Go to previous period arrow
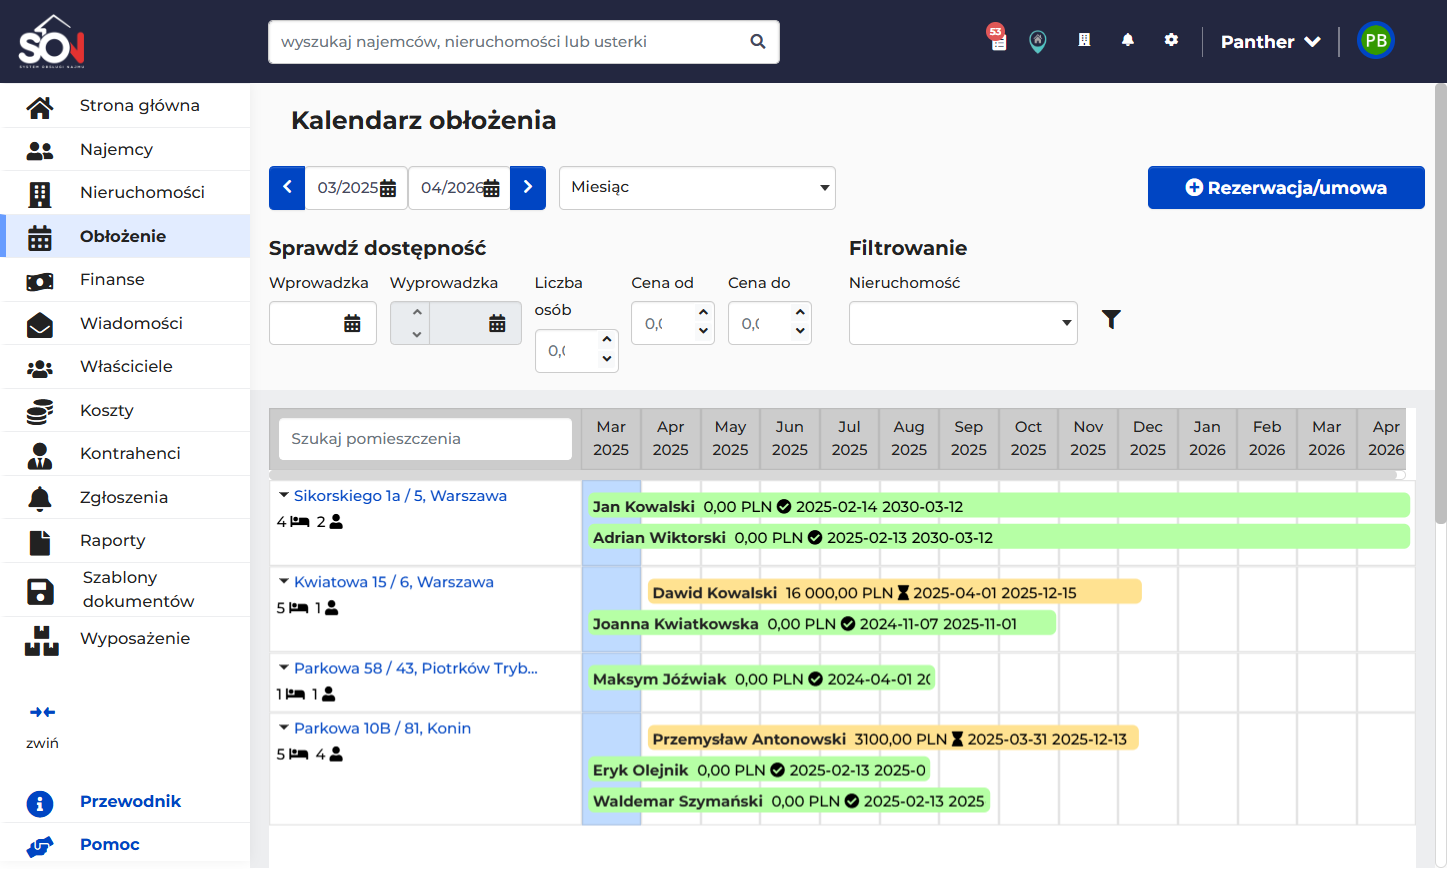 coord(287,188)
